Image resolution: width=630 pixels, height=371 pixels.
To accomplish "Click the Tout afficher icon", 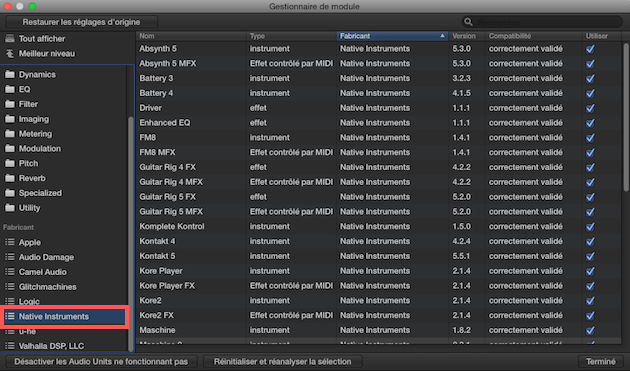I will (10, 39).
